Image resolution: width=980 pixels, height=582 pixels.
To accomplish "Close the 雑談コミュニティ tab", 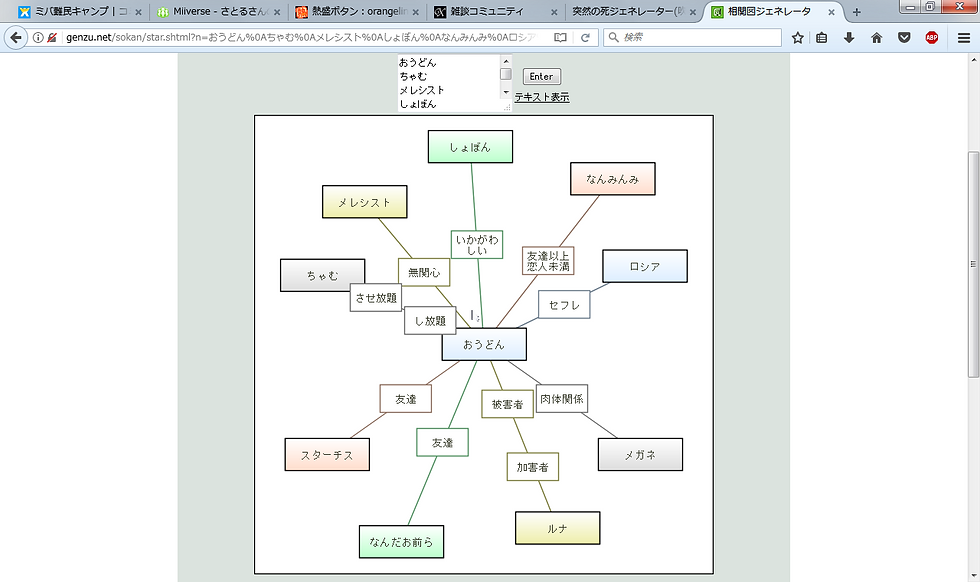I will point(554,12).
